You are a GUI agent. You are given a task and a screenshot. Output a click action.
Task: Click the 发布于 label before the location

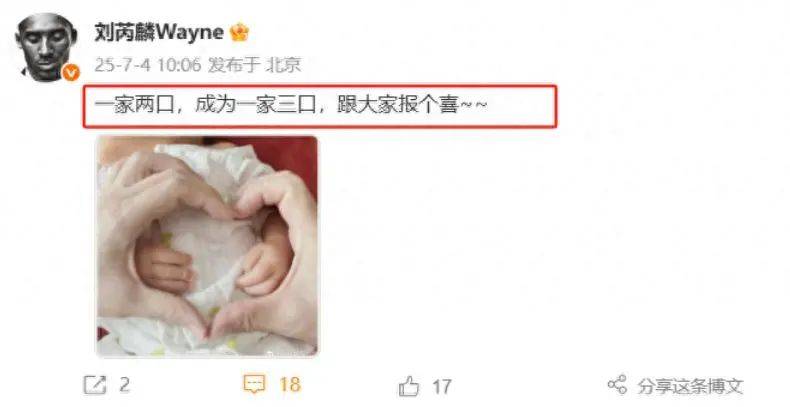point(234,64)
